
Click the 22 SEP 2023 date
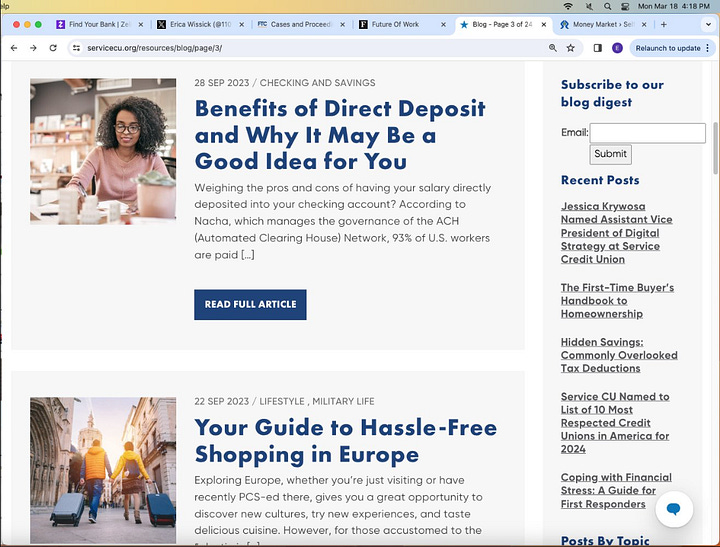pos(221,401)
